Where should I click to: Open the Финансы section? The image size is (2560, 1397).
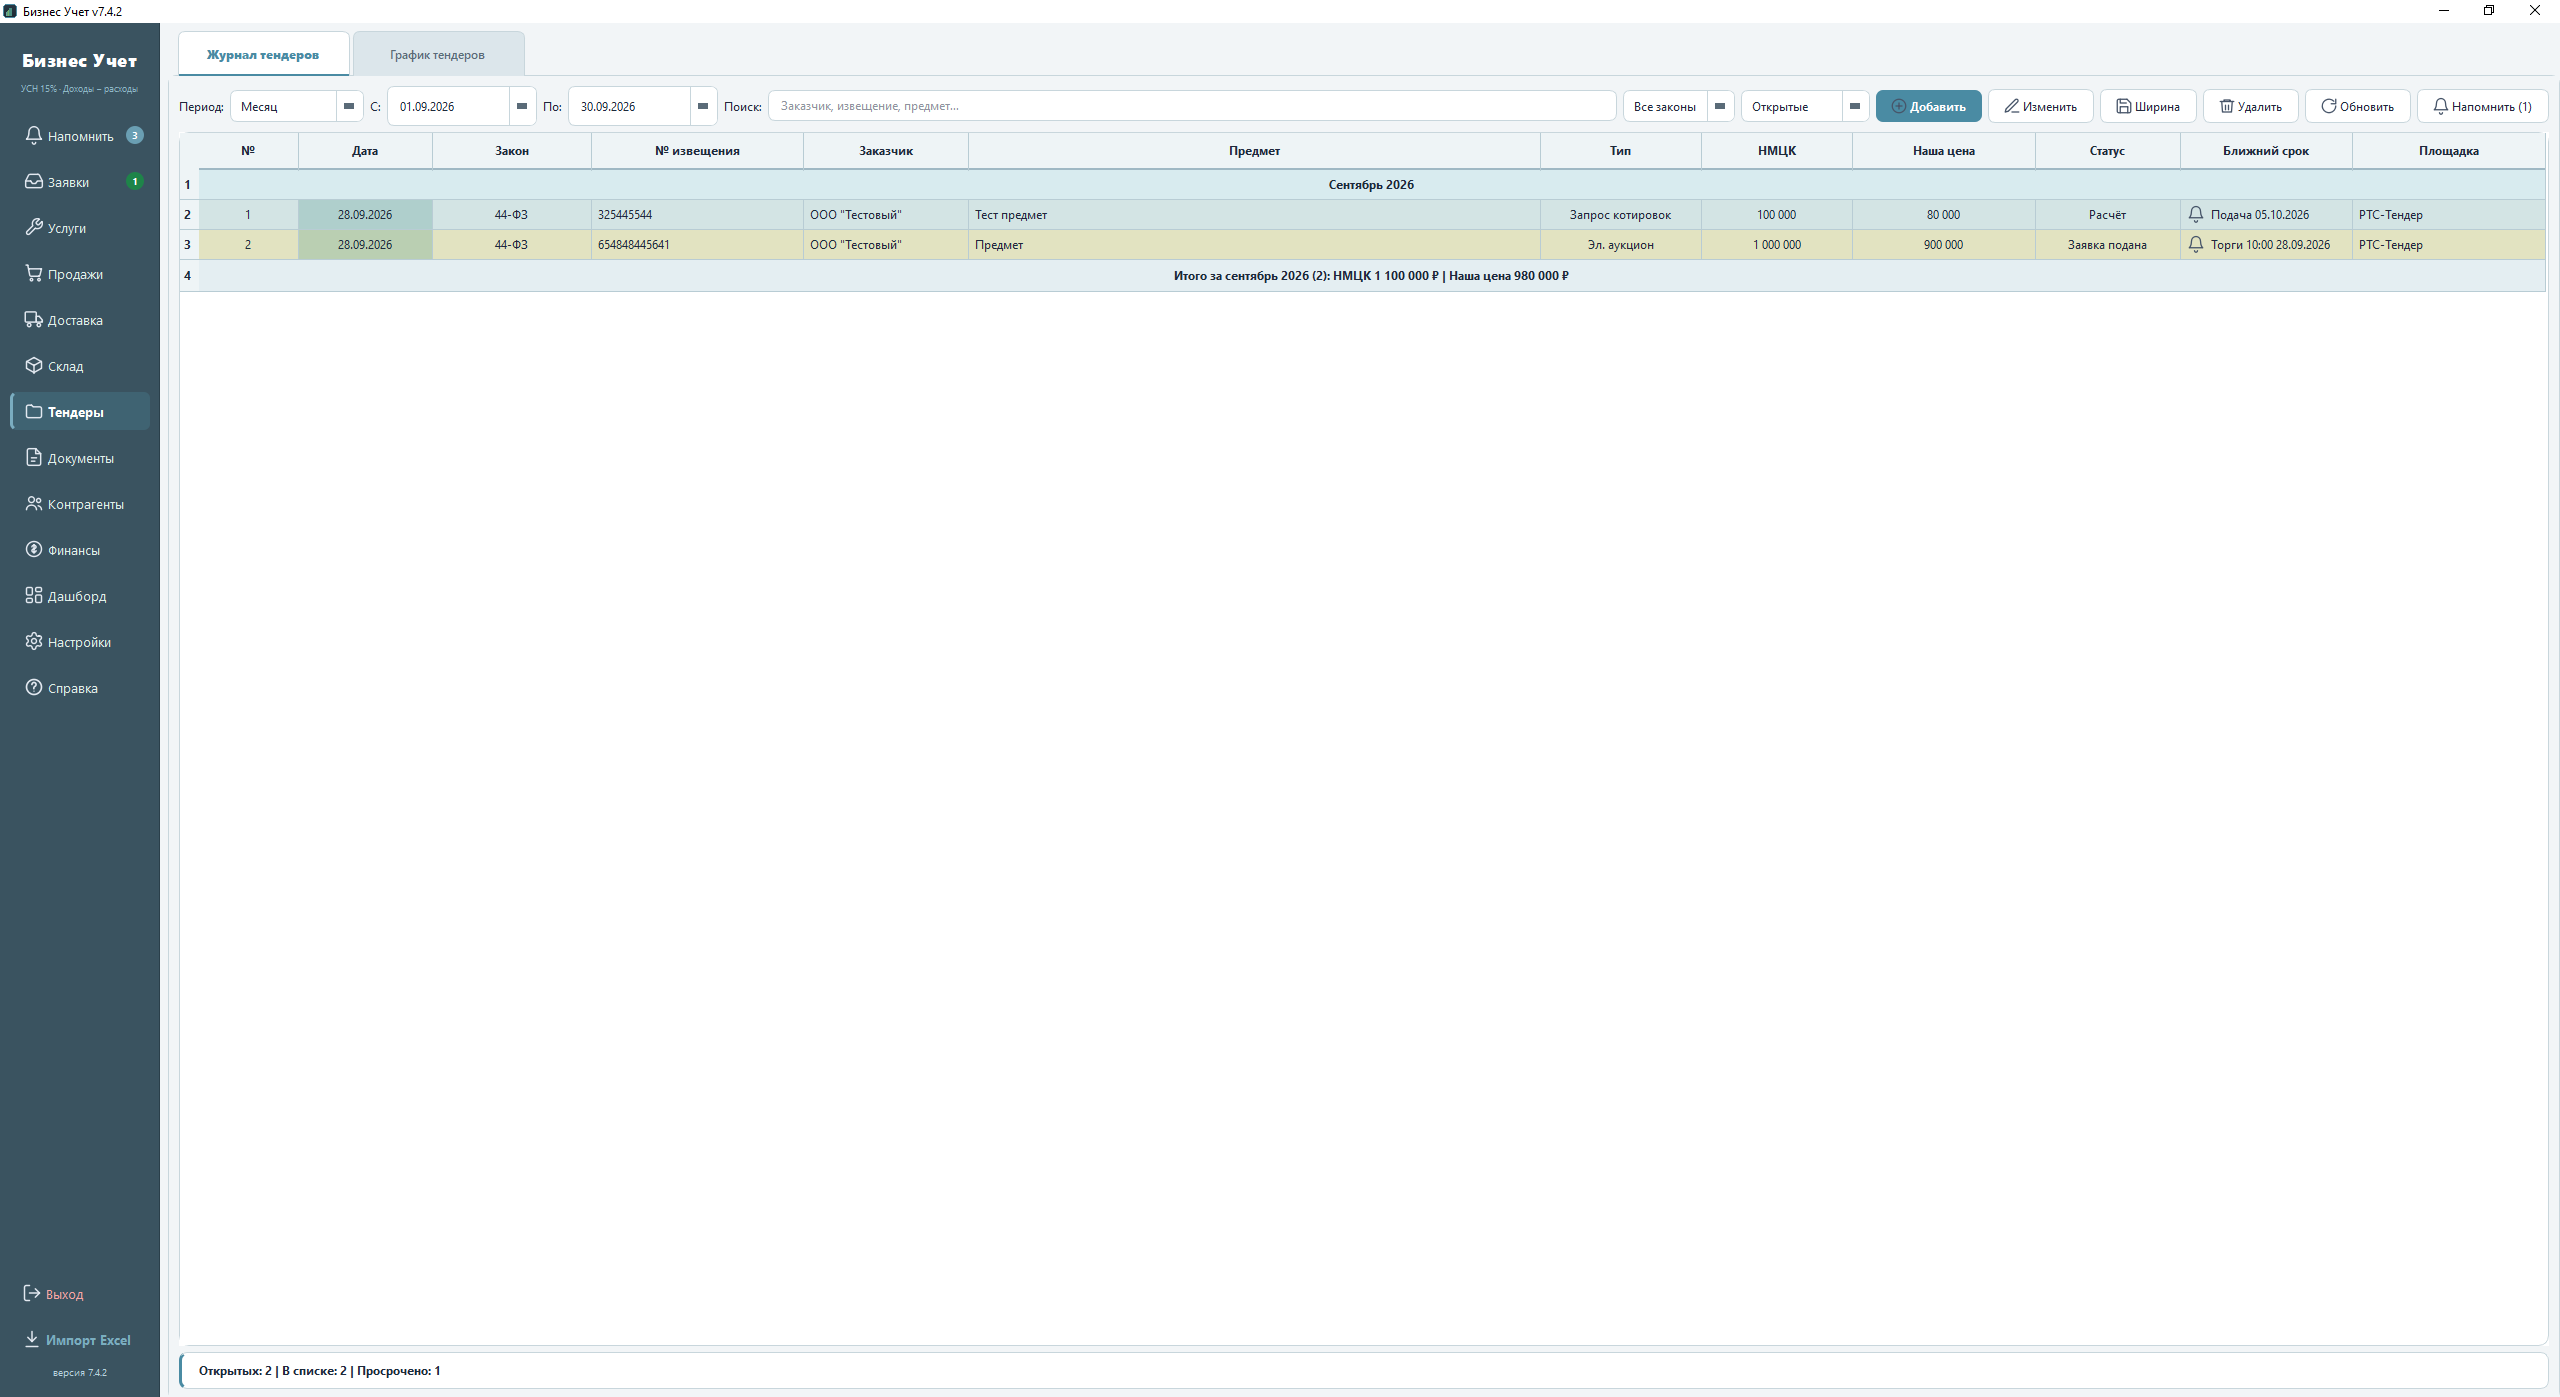click(80, 550)
